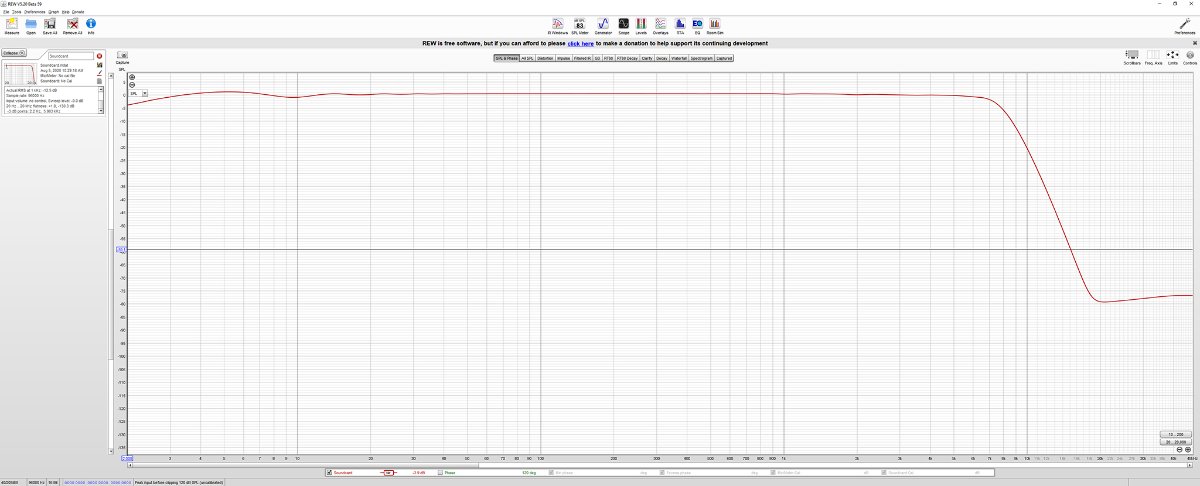This screenshot has width=1200, height=486.
Task: Collapse the measurements side panel
Action: coord(12,53)
